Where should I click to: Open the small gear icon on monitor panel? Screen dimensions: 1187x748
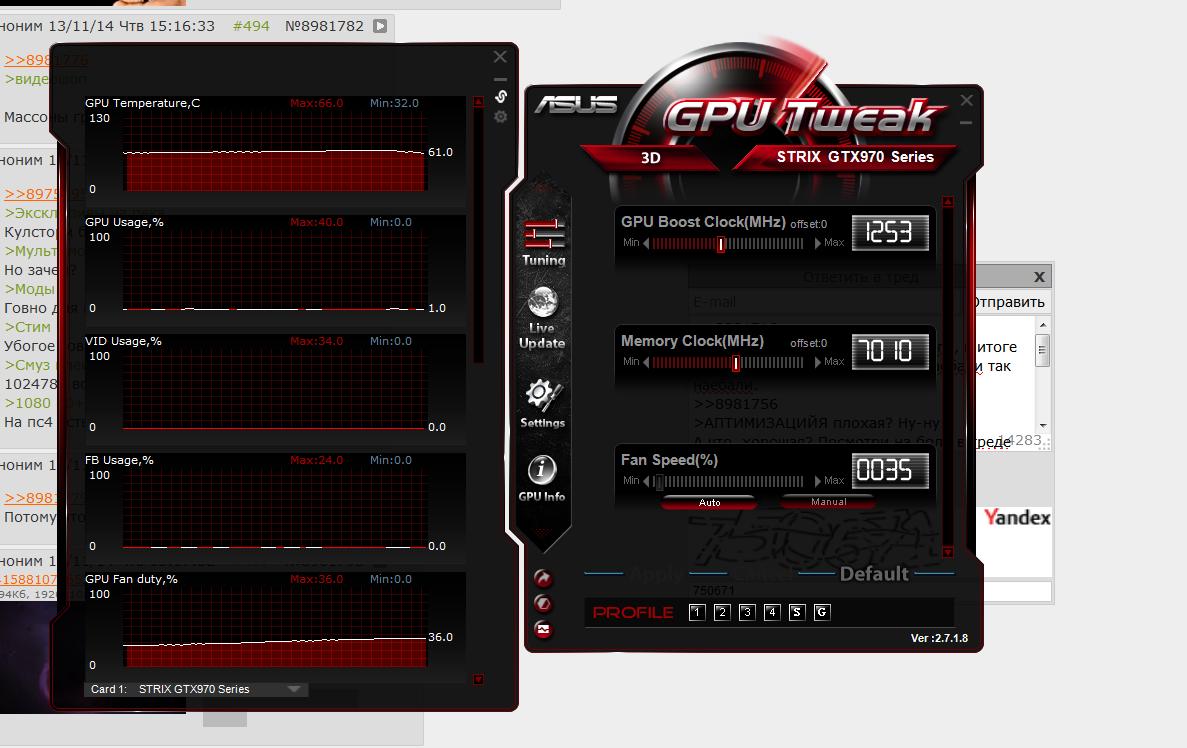click(x=500, y=117)
